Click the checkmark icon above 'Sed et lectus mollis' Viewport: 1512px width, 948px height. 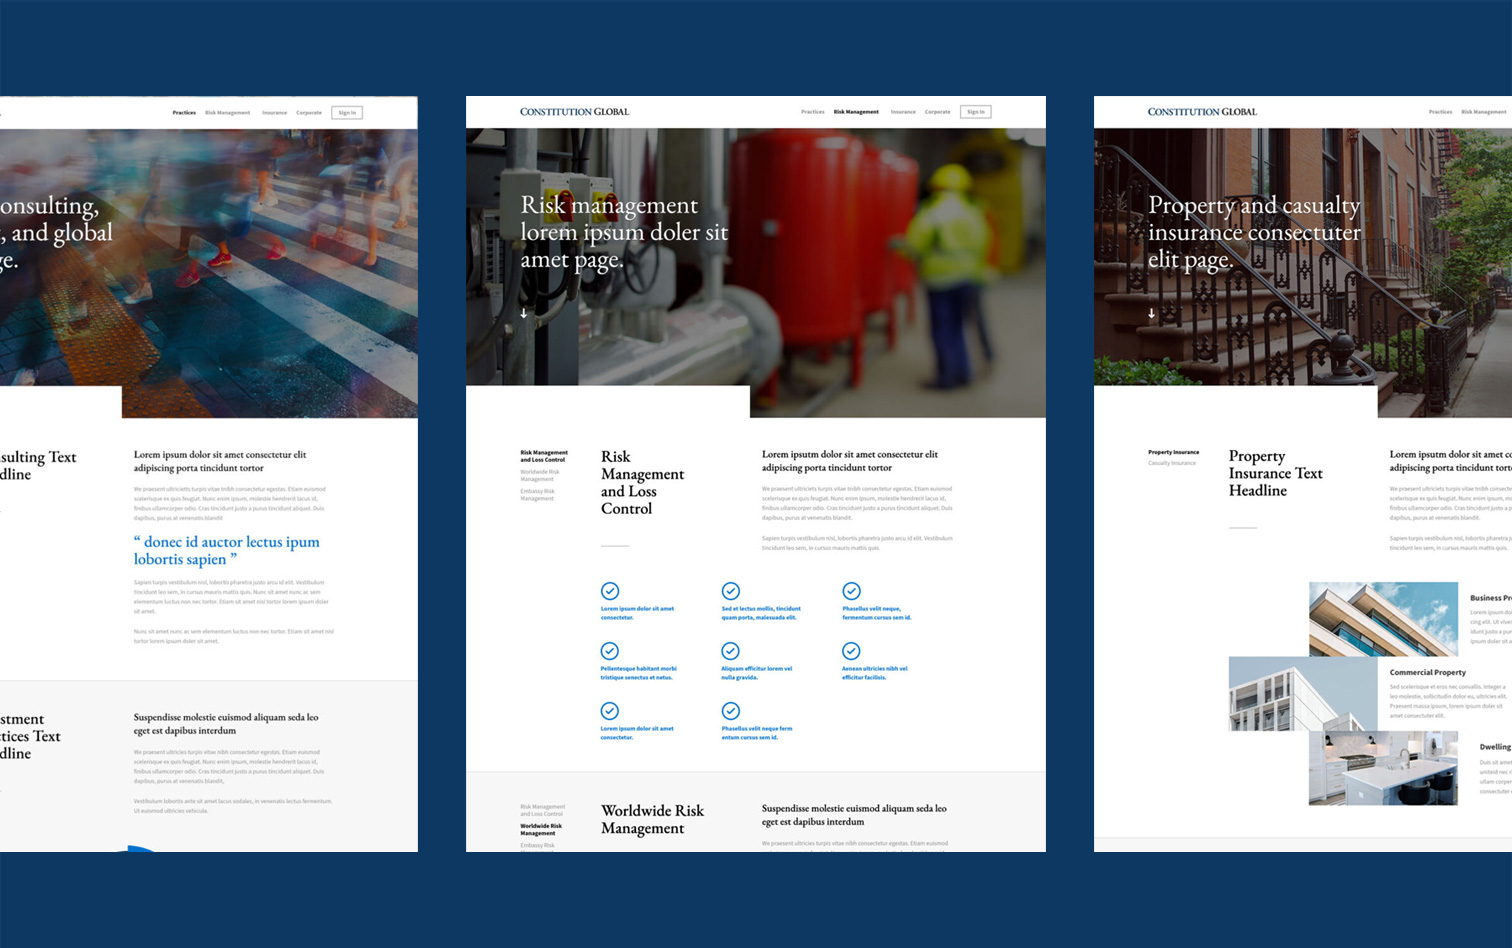[731, 591]
